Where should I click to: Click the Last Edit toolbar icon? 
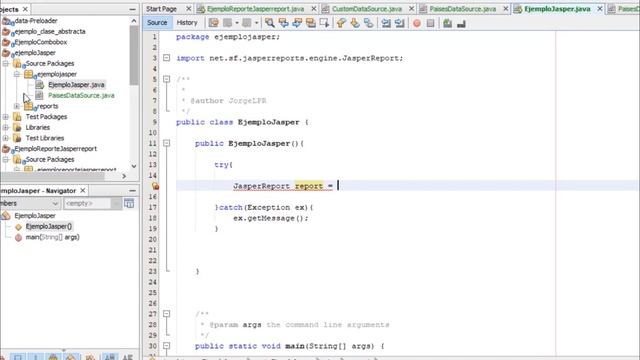(213, 23)
